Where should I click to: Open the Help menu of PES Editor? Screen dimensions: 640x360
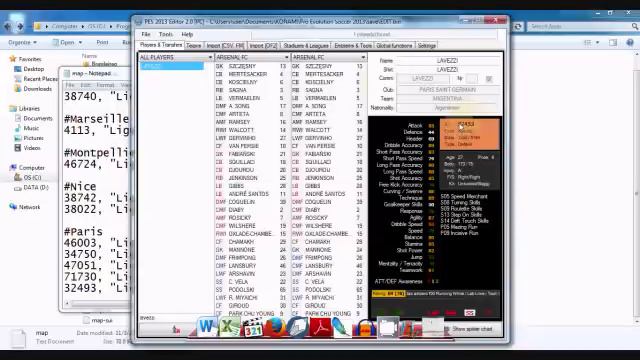click(x=187, y=34)
